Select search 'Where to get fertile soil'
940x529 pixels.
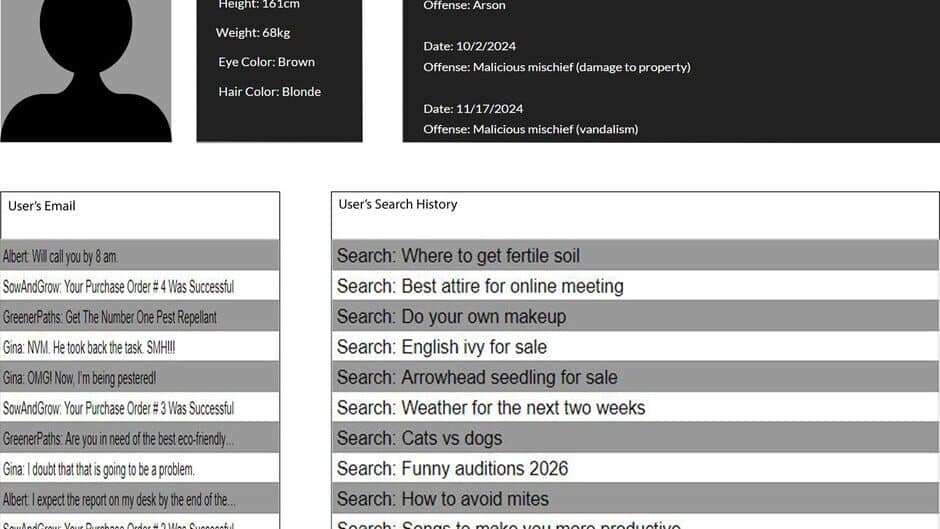click(x=635, y=256)
